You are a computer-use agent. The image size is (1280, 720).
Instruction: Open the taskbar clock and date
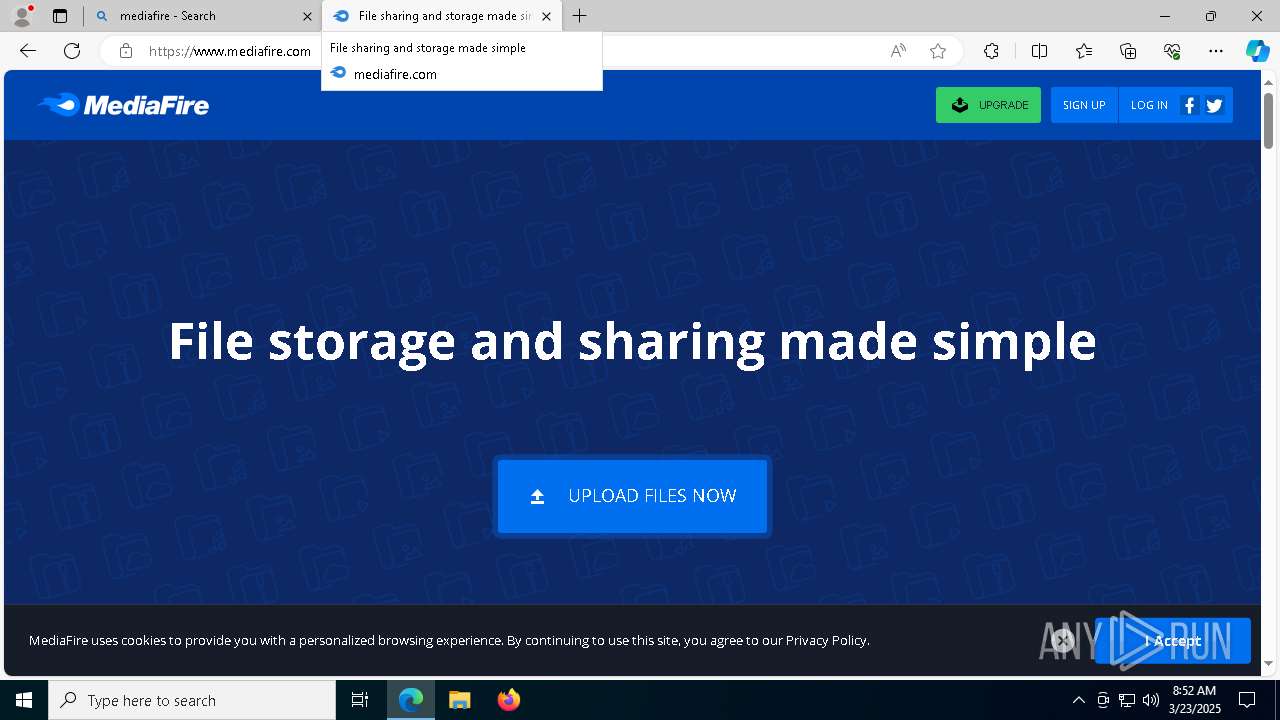1194,700
